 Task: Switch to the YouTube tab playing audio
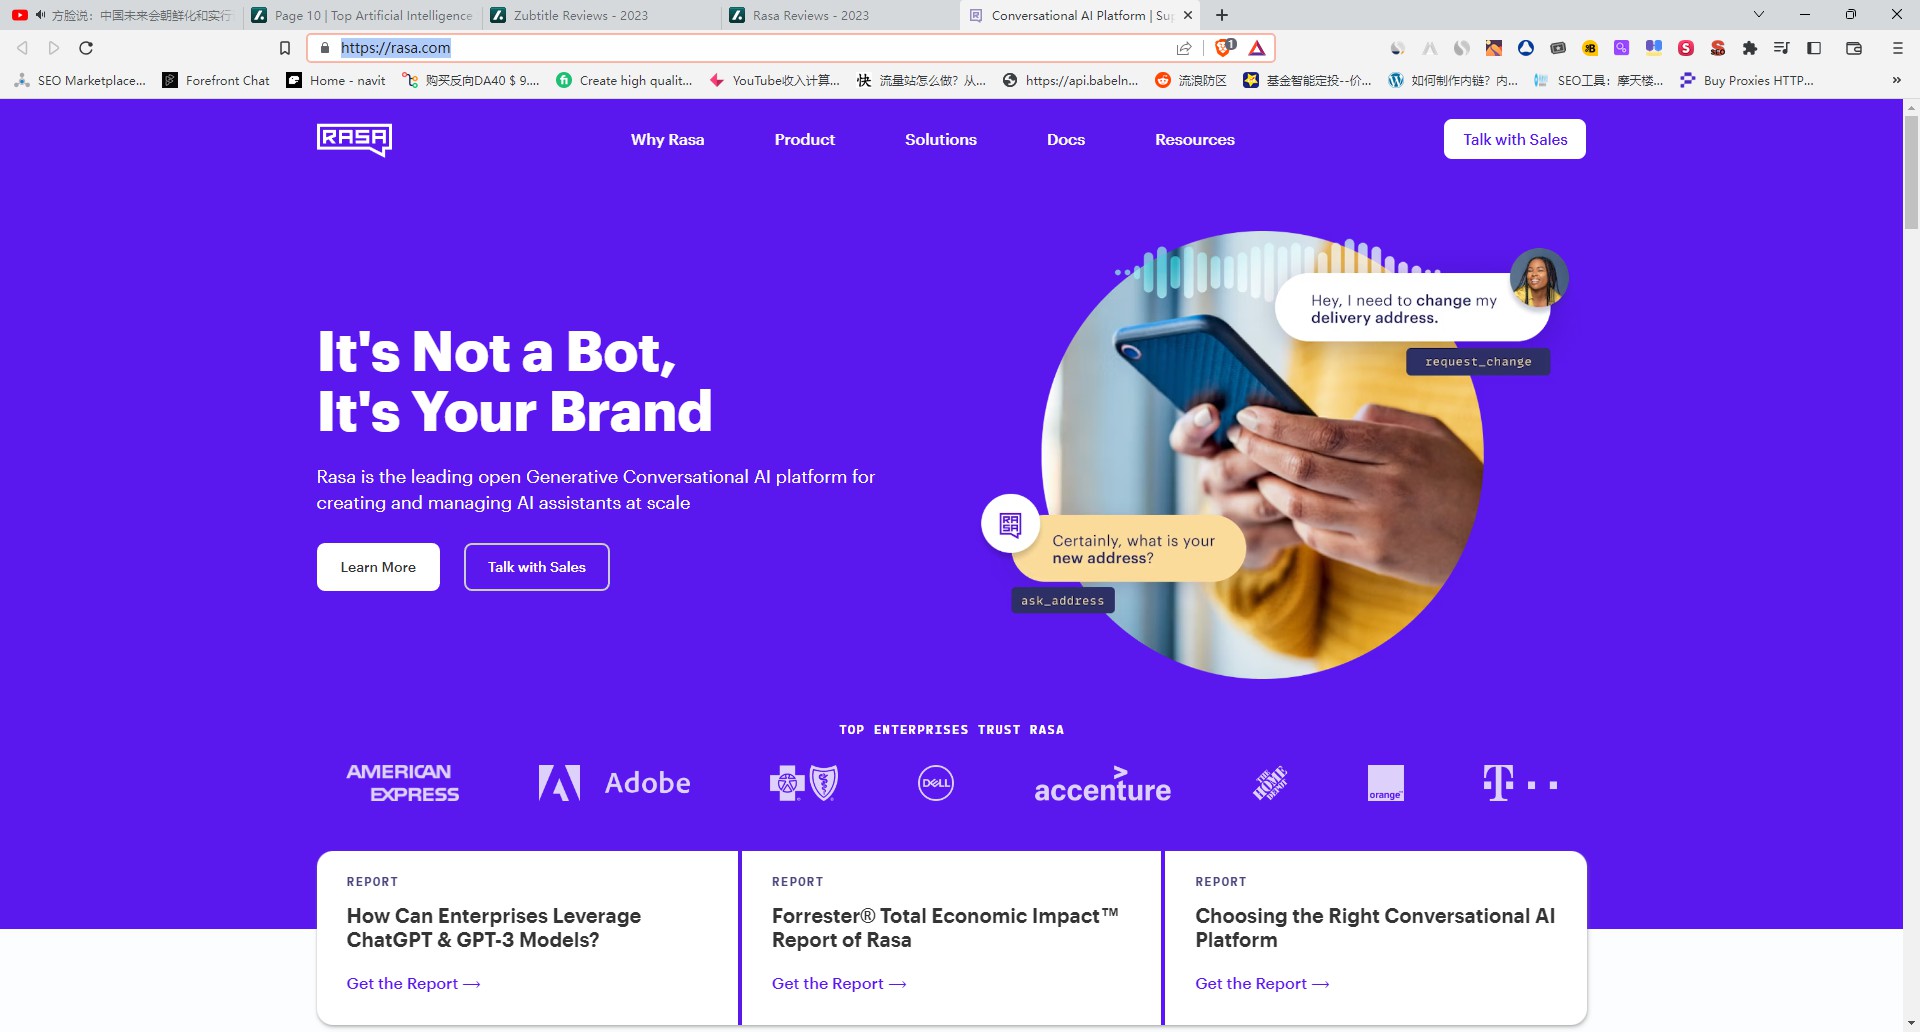point(122,15)
